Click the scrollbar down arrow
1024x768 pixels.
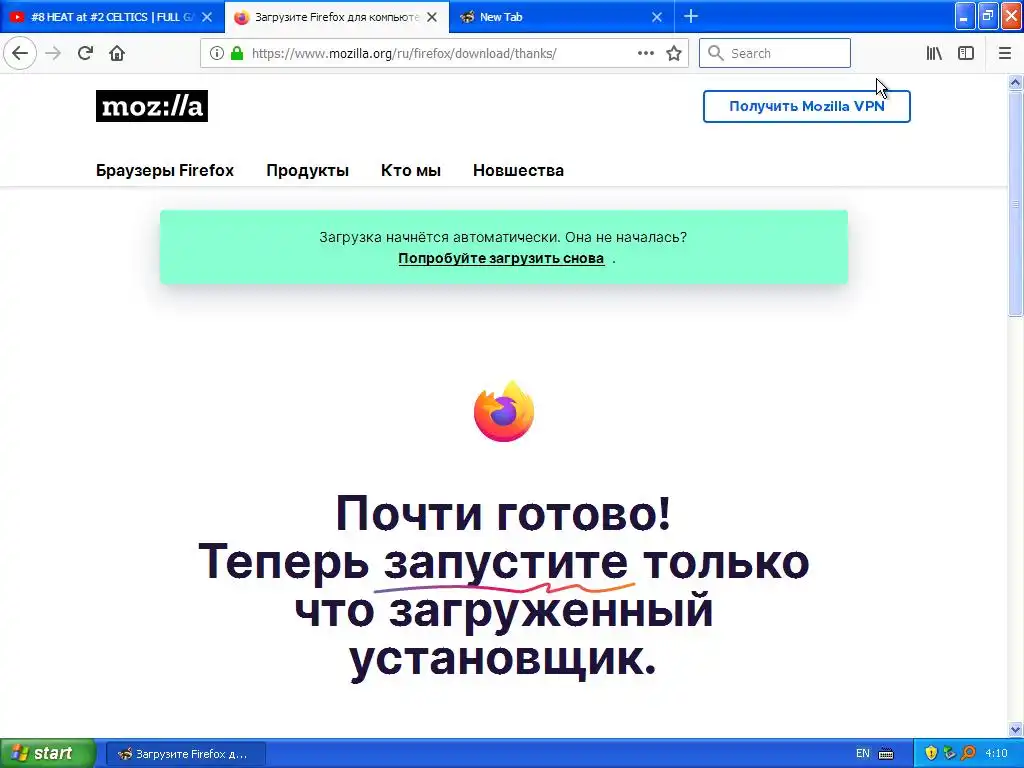pos(1015,729)
